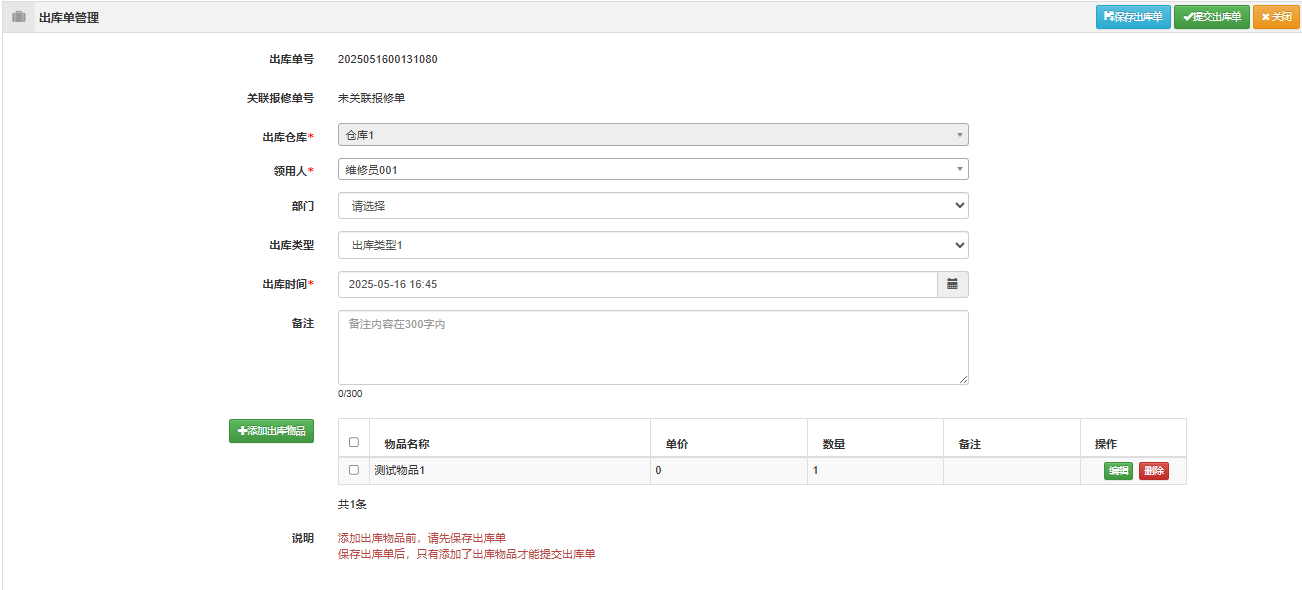Screen dimensions: 1302x590
Task: Click the note 添加出库物品前，请先保存出库单
Action: (422, 538)
